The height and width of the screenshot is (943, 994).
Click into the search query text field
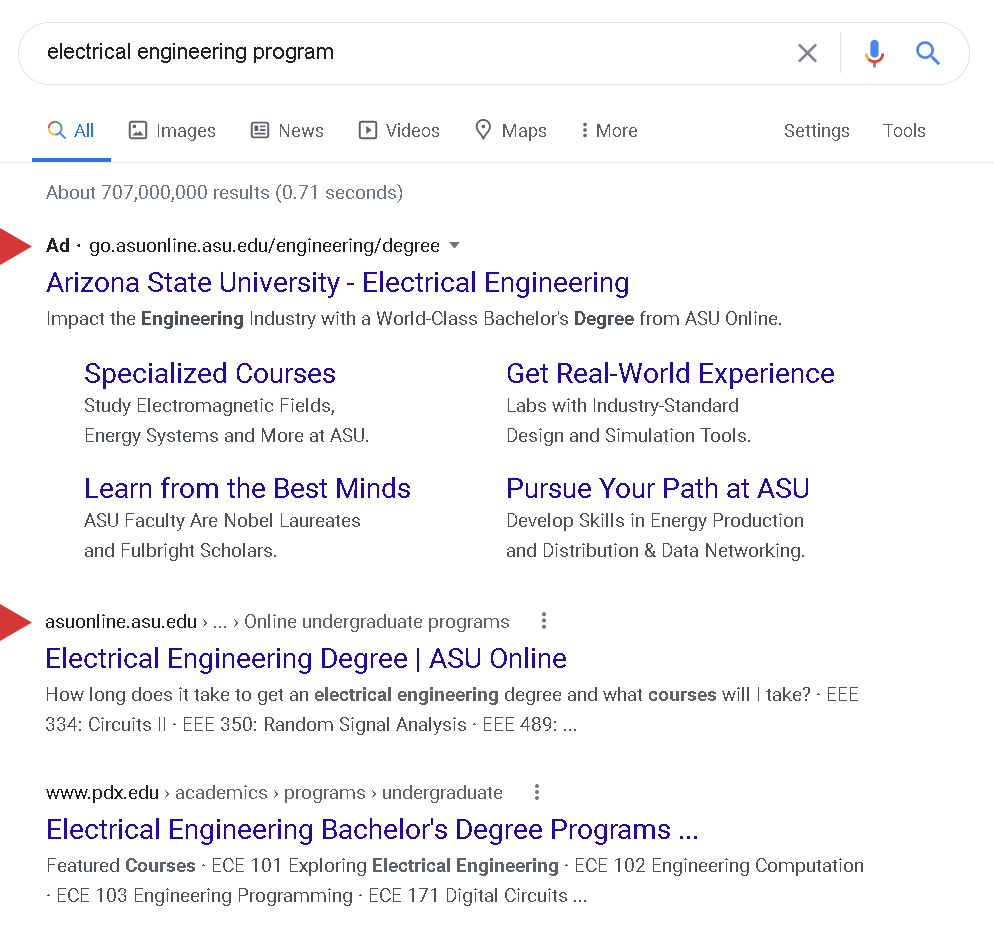pos(400,52)
